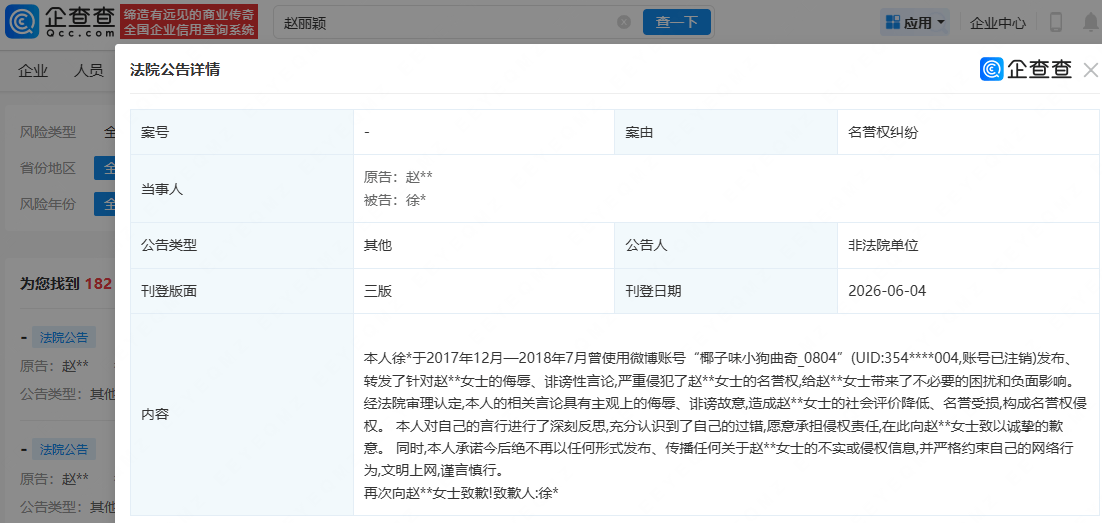Switch to the 企业 tab
Image resolution: width=1102 pixels, height=523 pixels.
(33, 70)
